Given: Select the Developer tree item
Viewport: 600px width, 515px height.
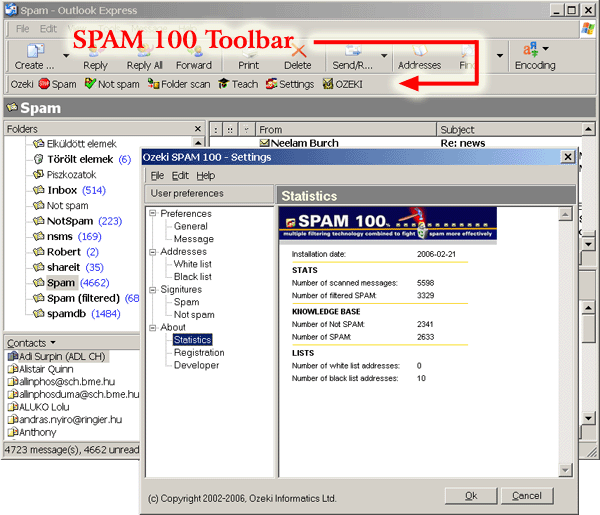Looking at the screenshot, I should point(196,365).
